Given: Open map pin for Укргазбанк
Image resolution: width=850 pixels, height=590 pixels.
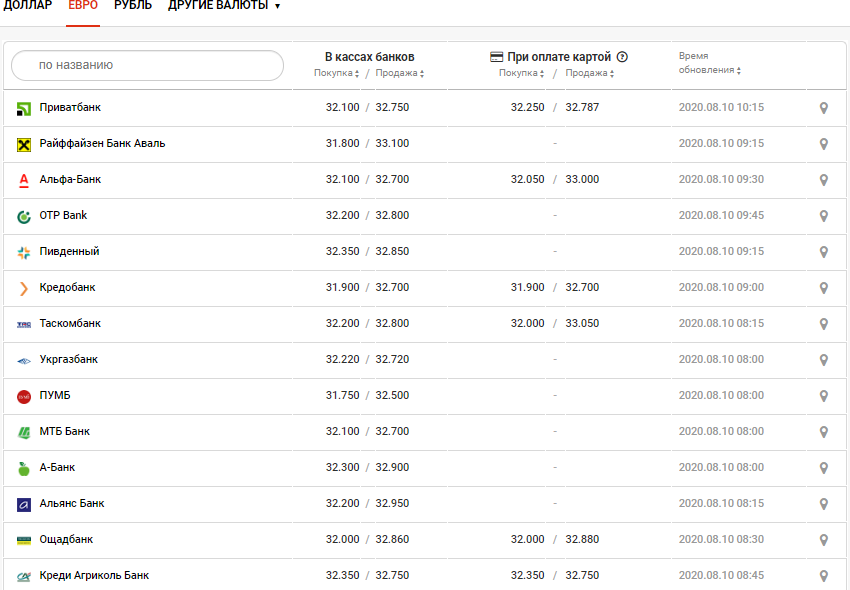Looking at the screenshot, I should tap(823, 360).
